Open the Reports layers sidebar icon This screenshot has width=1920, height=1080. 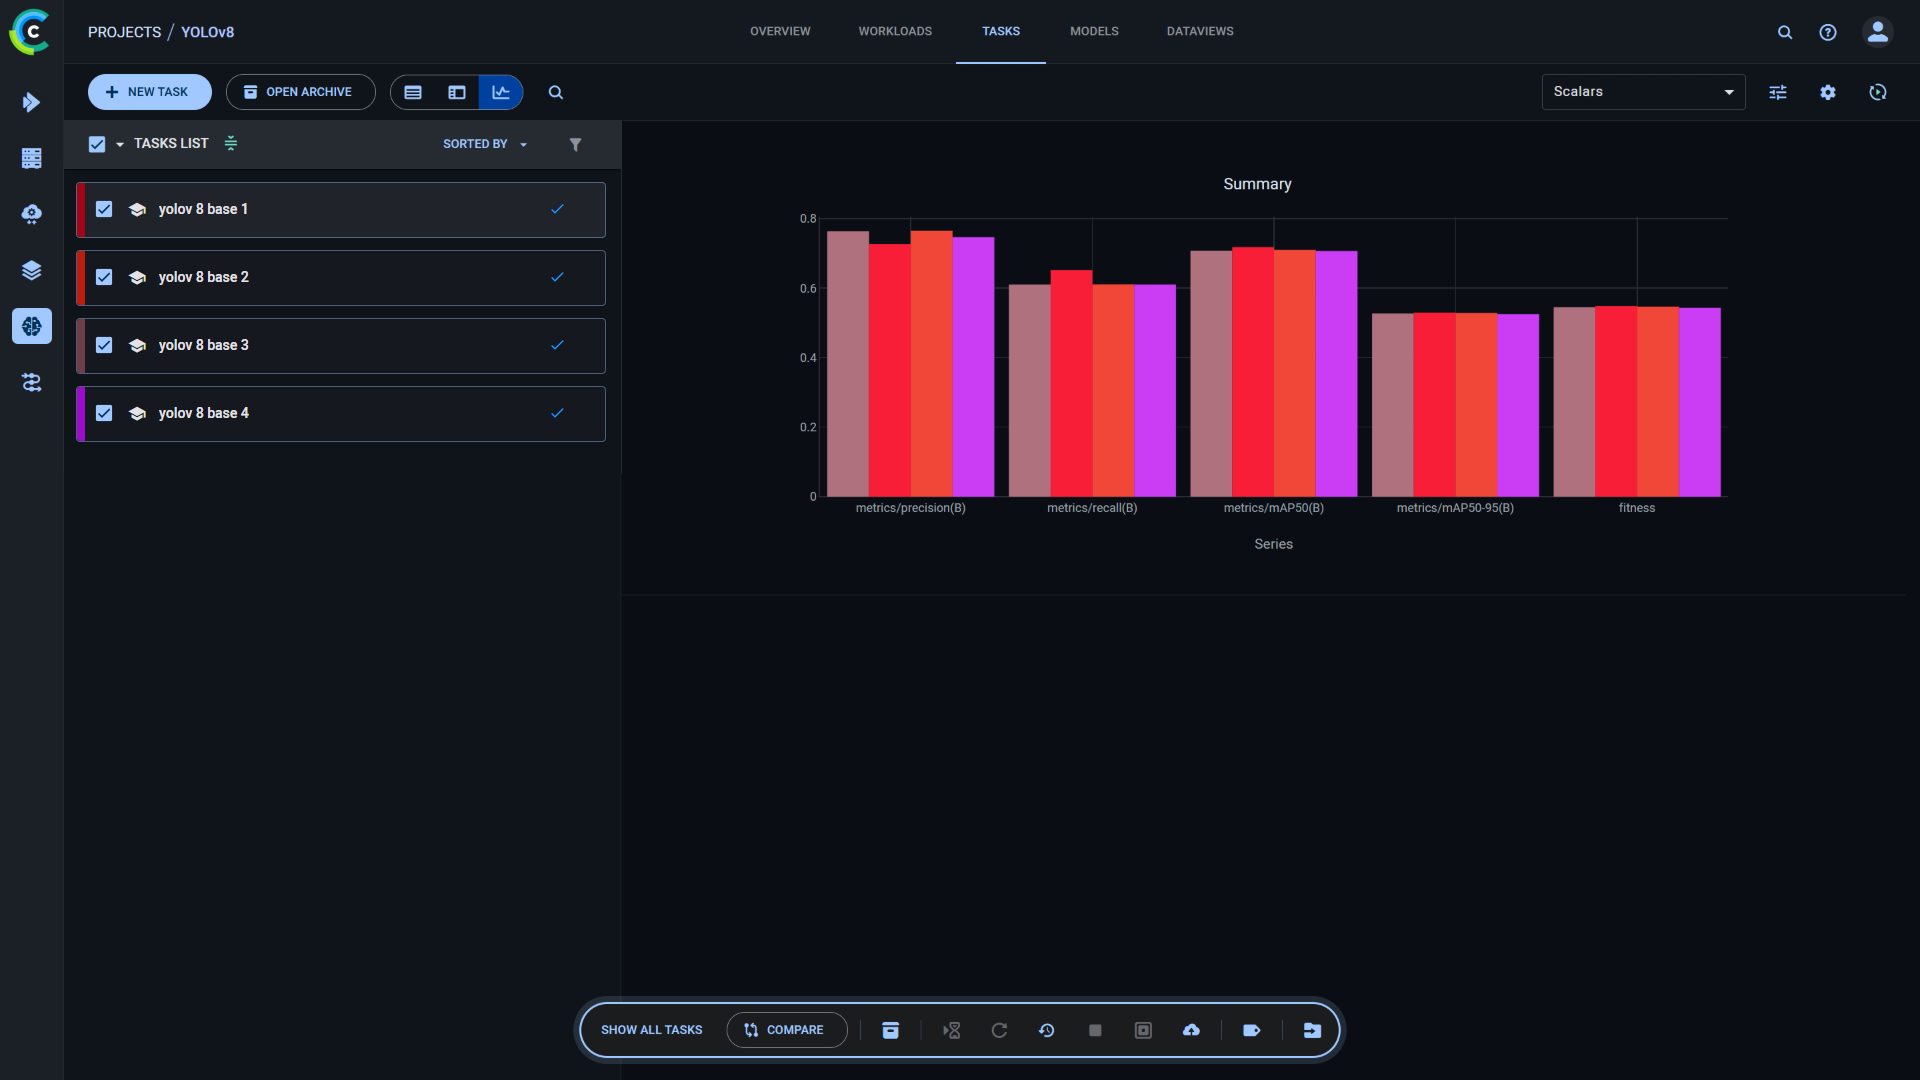[31, 270]
